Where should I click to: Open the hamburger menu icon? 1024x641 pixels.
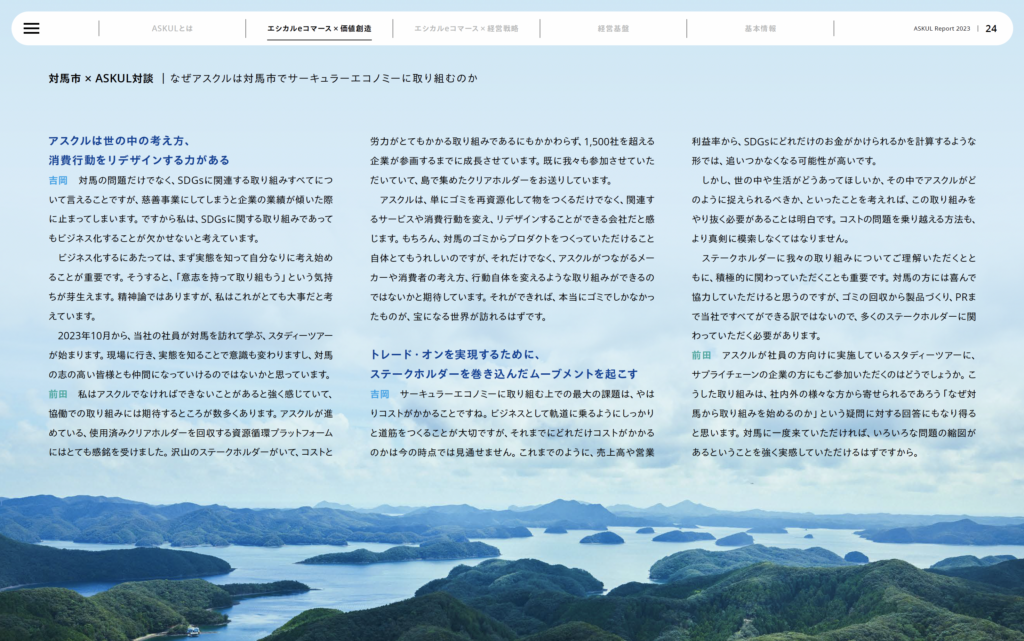point(31,28)
